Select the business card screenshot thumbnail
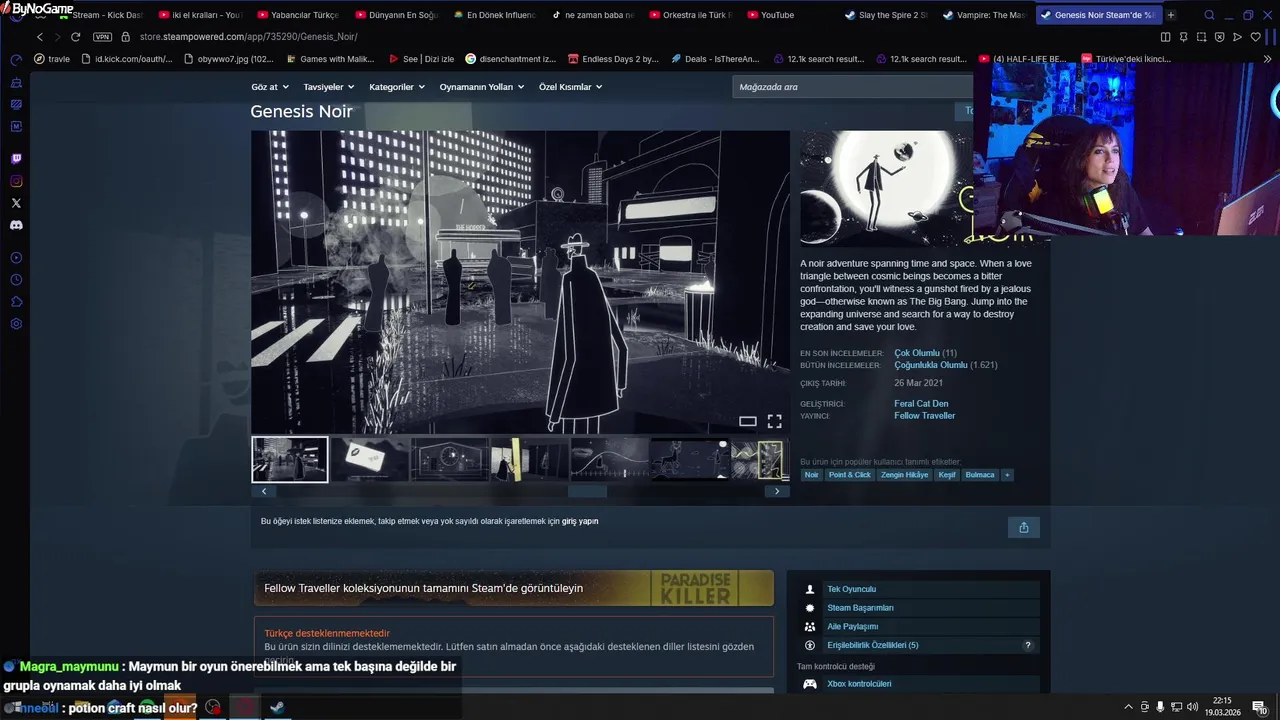The width and height of the screenshot is (1280, 720). point(370,459)
